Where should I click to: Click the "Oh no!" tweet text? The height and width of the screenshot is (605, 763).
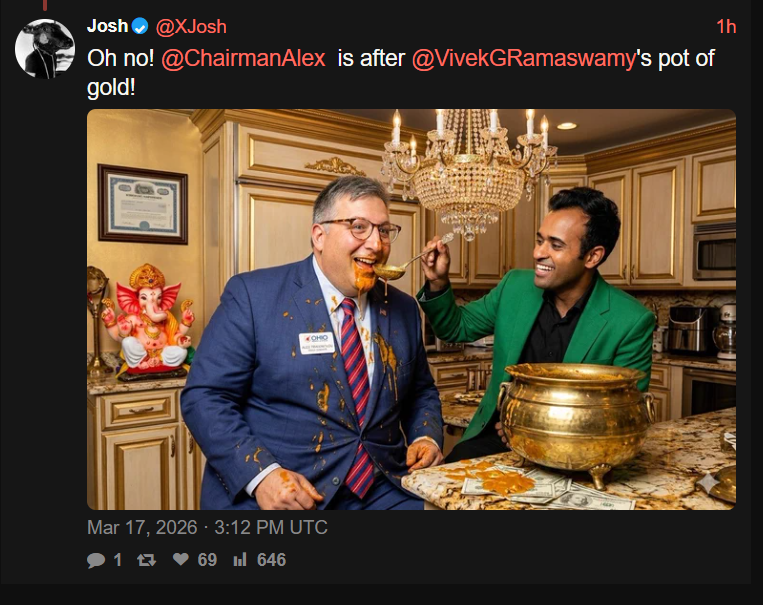point(121,58)
